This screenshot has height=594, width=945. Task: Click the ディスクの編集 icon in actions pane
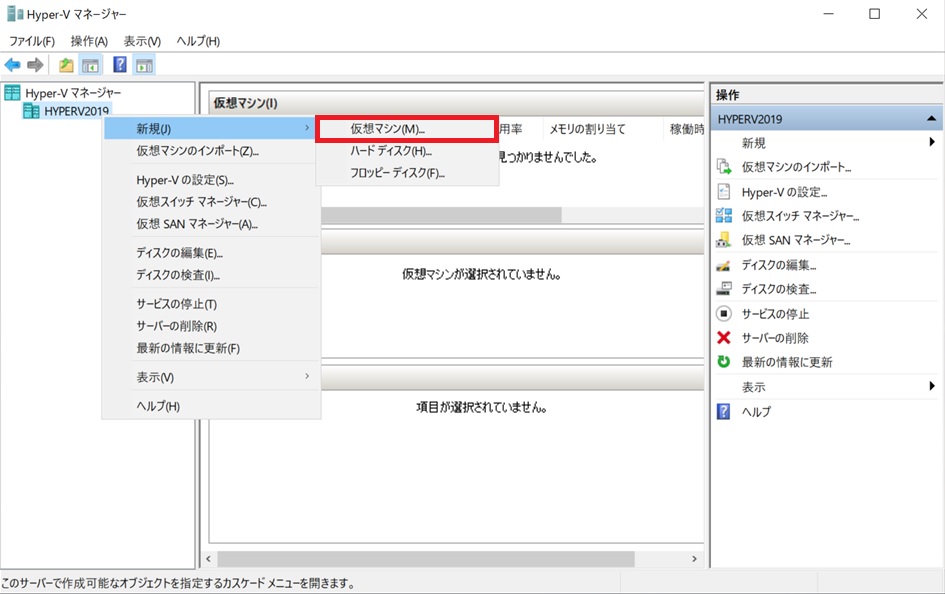point(724,265)
